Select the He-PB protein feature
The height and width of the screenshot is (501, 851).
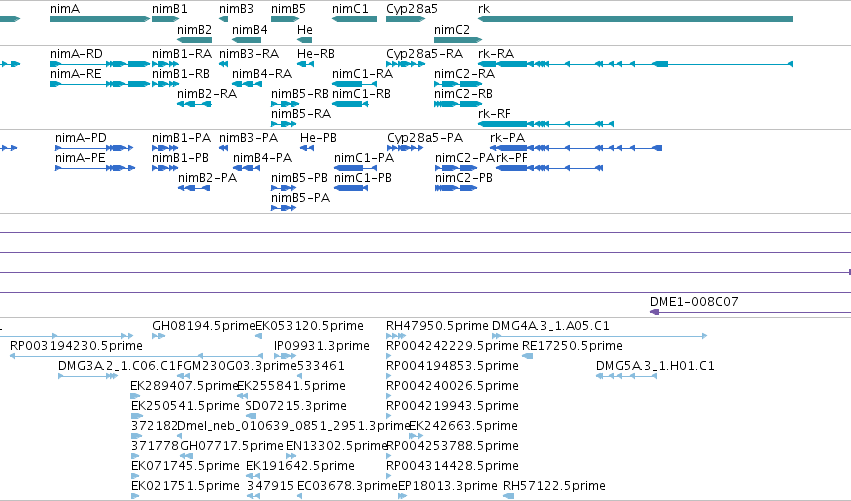(307, 148)
